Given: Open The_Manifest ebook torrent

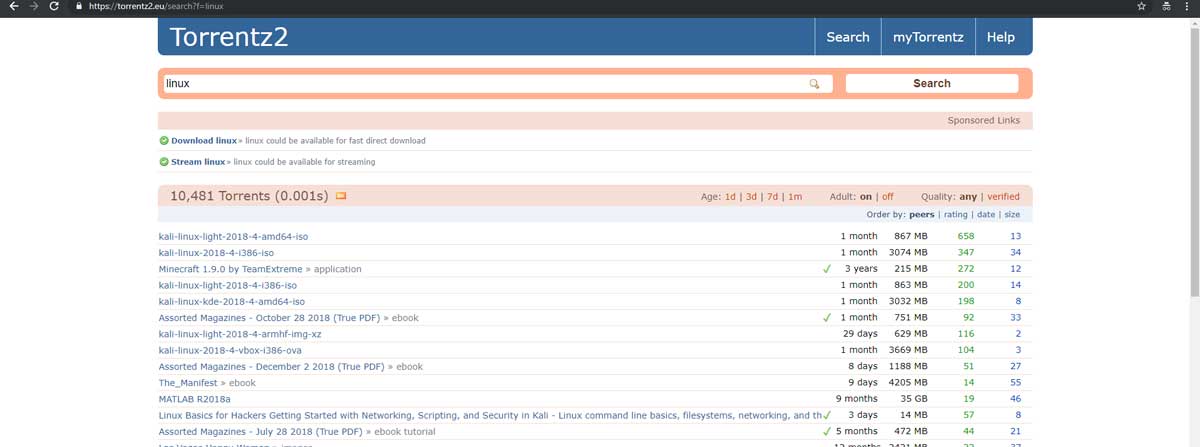Looking at the screenshot, I should 188,382.
